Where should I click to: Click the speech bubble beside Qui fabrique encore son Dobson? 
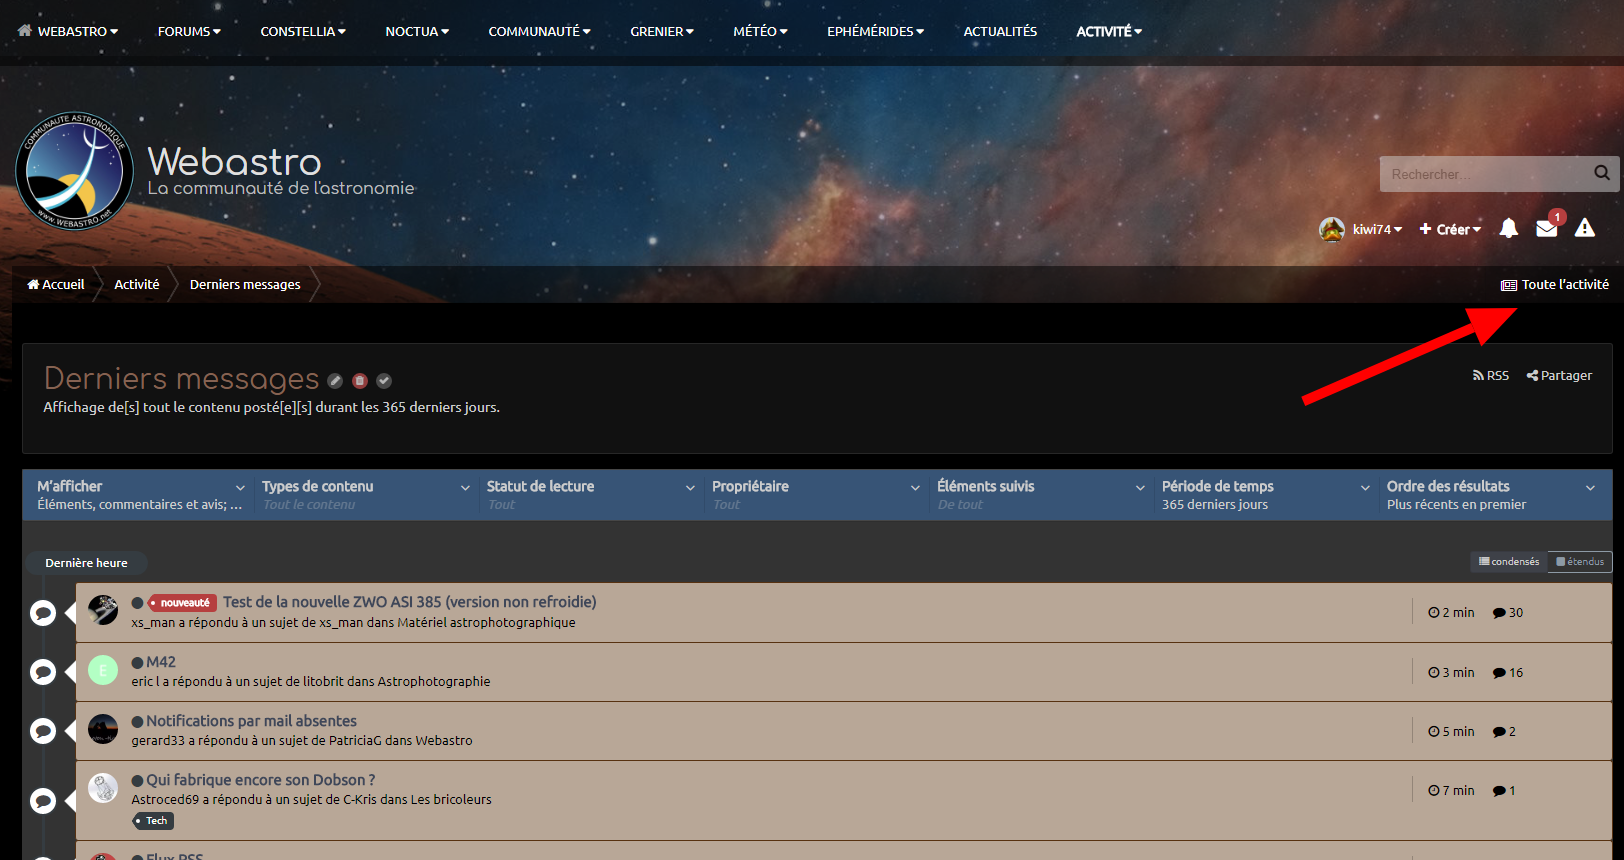(43, 800)
